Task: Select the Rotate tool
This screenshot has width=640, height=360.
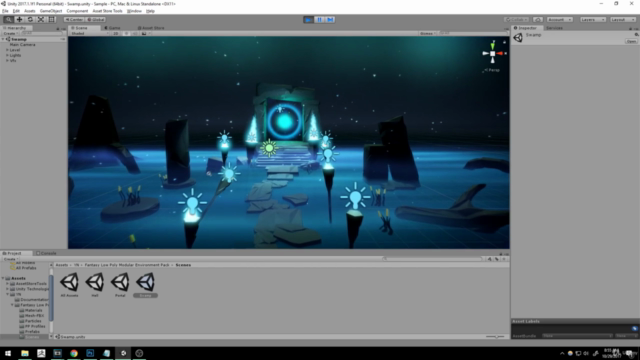Action: [30, 19]
